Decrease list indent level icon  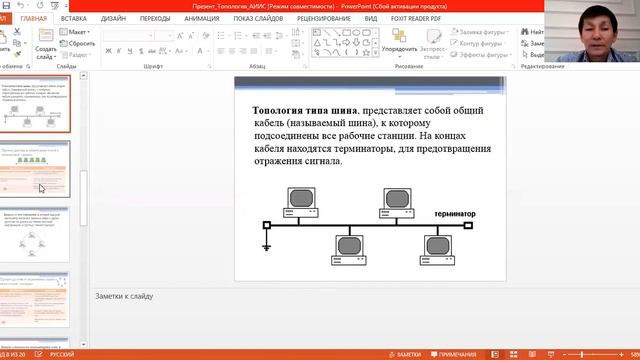pos(256,36)
